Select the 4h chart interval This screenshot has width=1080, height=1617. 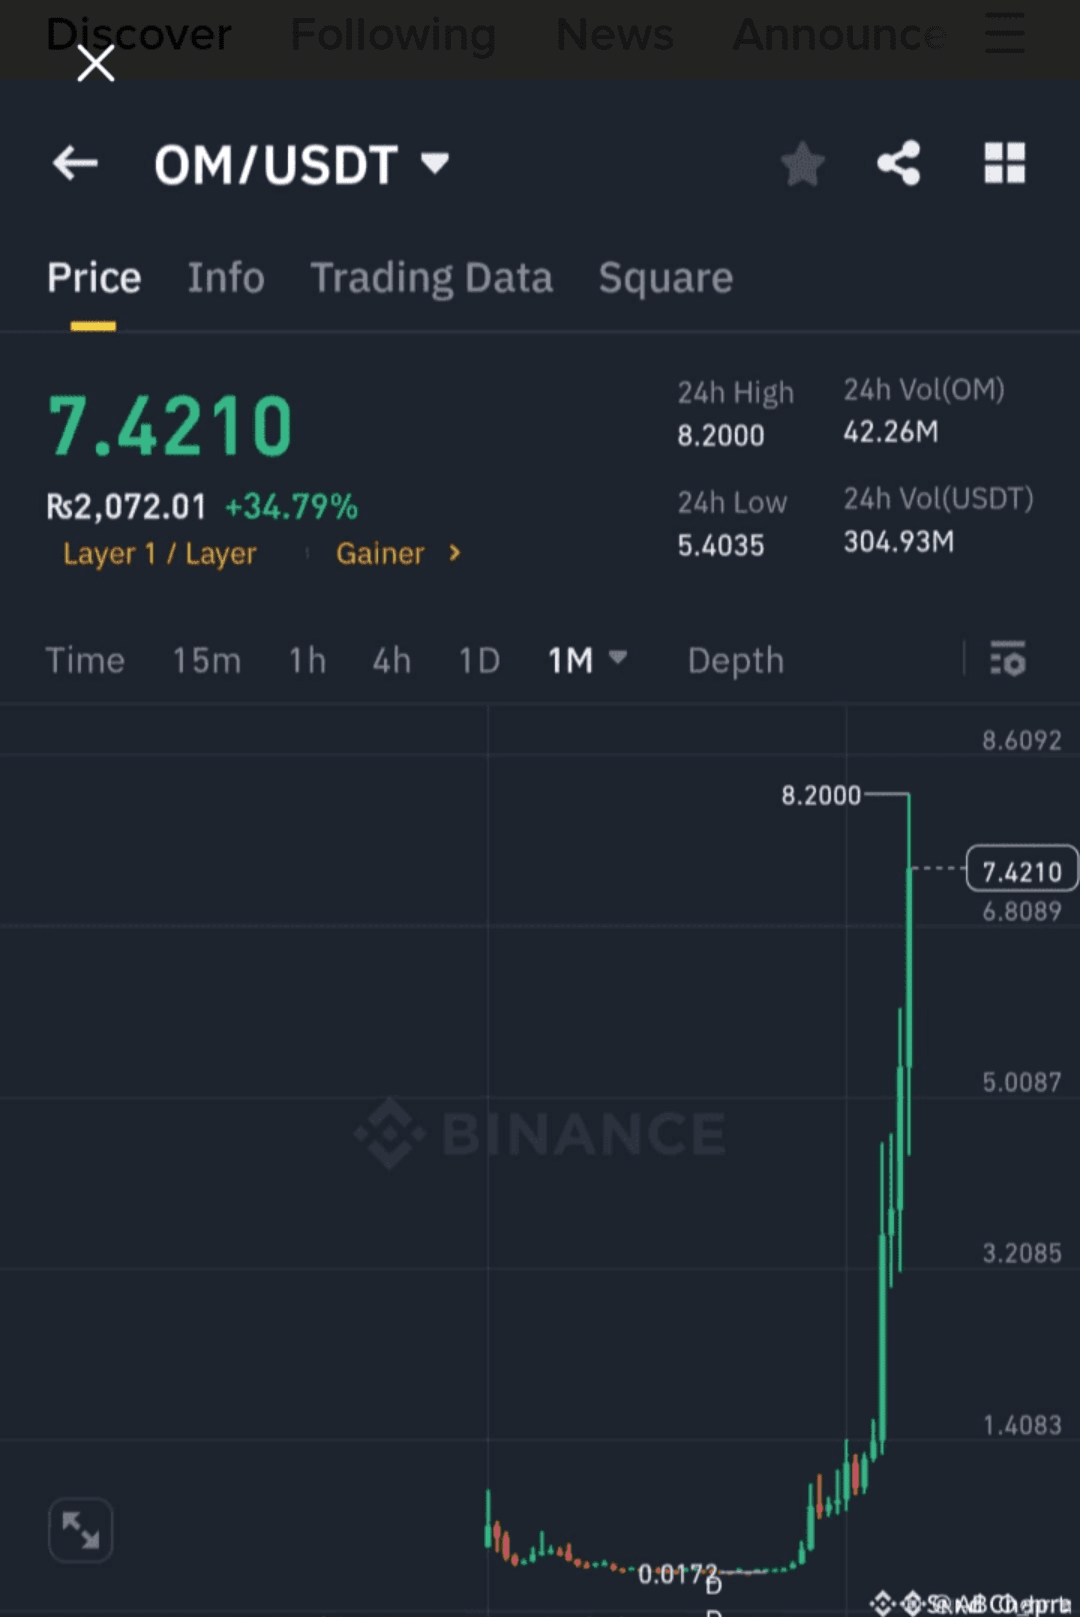point(392,661)
